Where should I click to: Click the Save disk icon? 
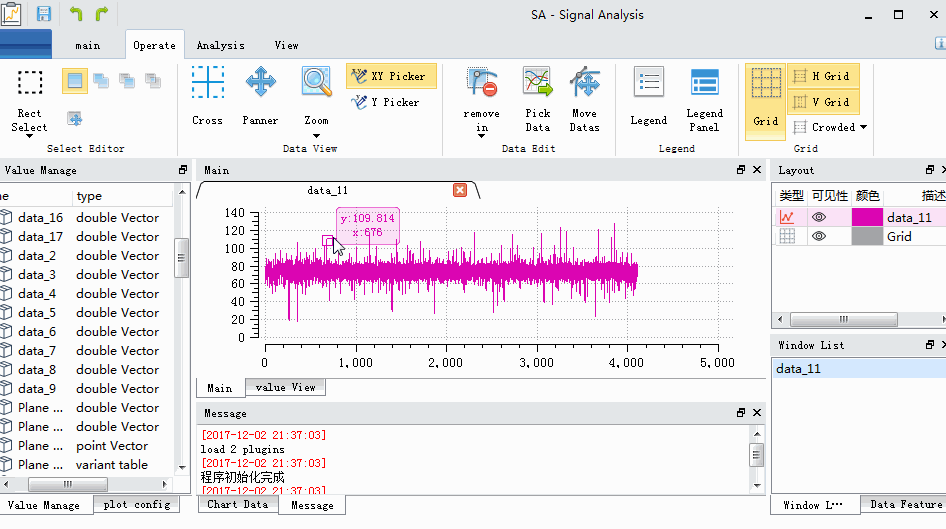(x=44, y=13)
